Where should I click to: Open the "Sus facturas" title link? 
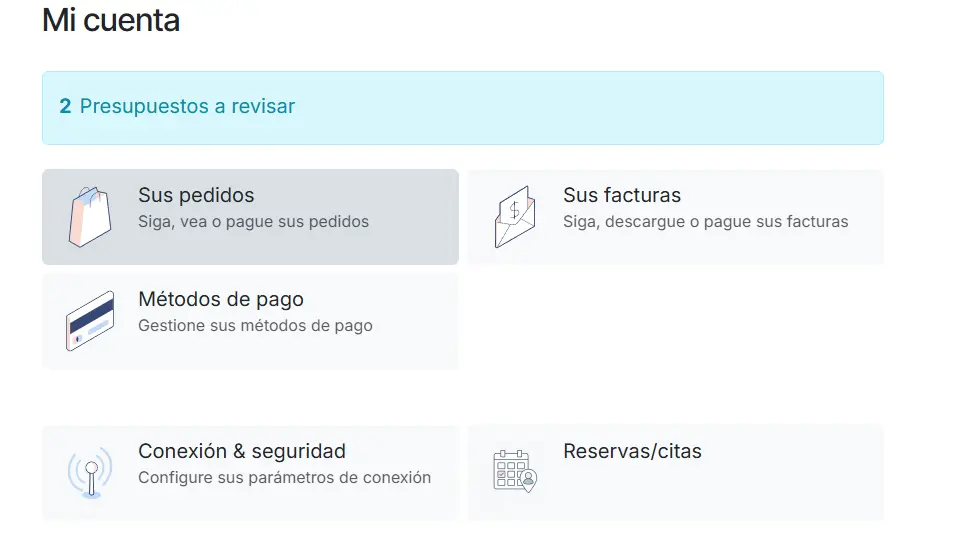[x=621, y=195]
